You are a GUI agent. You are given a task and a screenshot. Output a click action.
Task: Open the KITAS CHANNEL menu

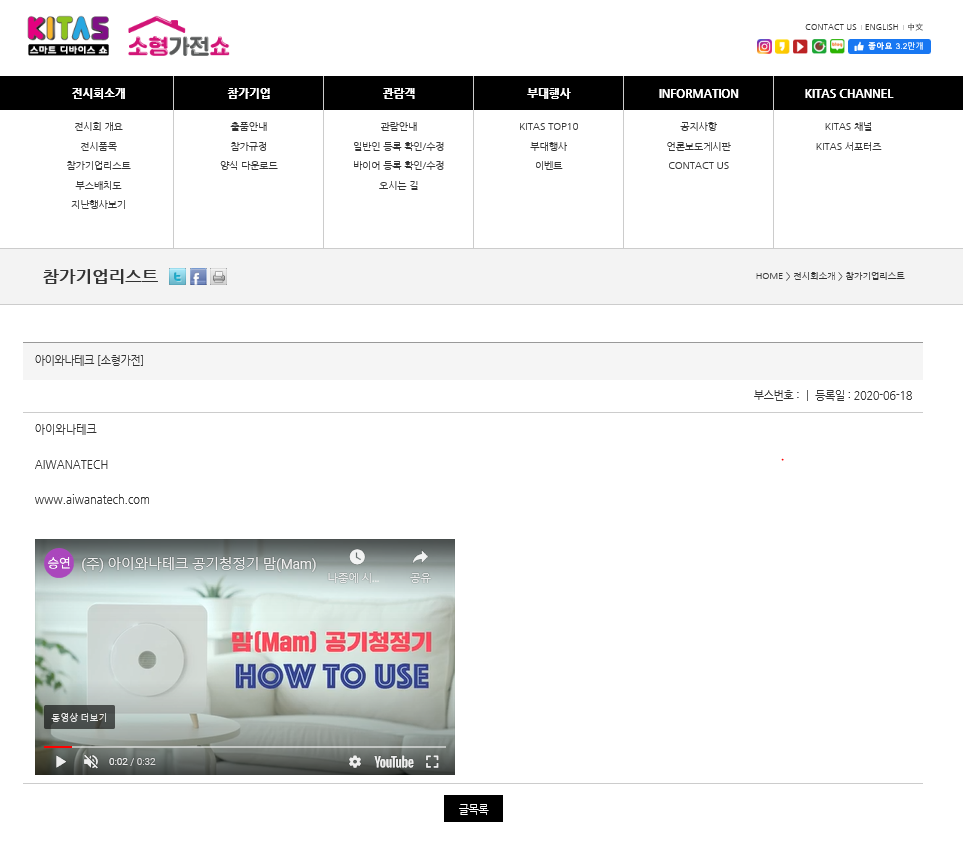tap(849, 93)
